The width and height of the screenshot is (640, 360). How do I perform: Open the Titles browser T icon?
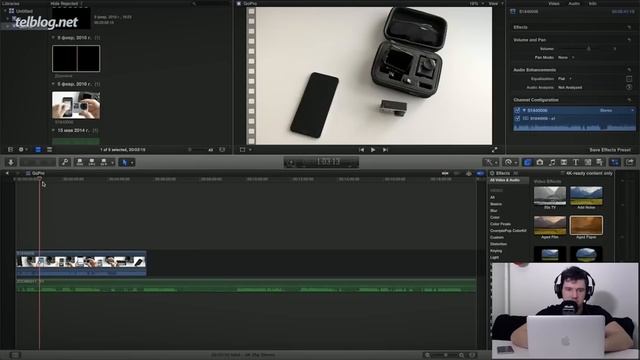(576, 162)
